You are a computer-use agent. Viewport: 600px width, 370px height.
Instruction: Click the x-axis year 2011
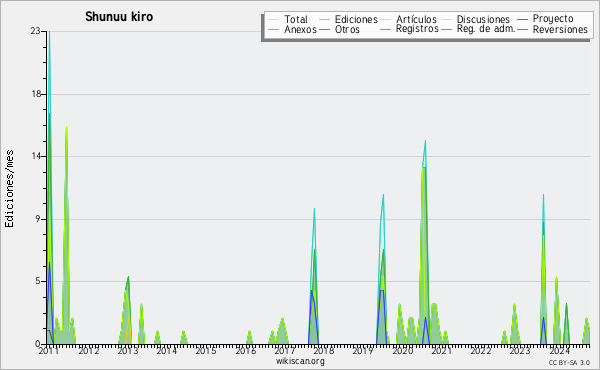tap(49, 351)
